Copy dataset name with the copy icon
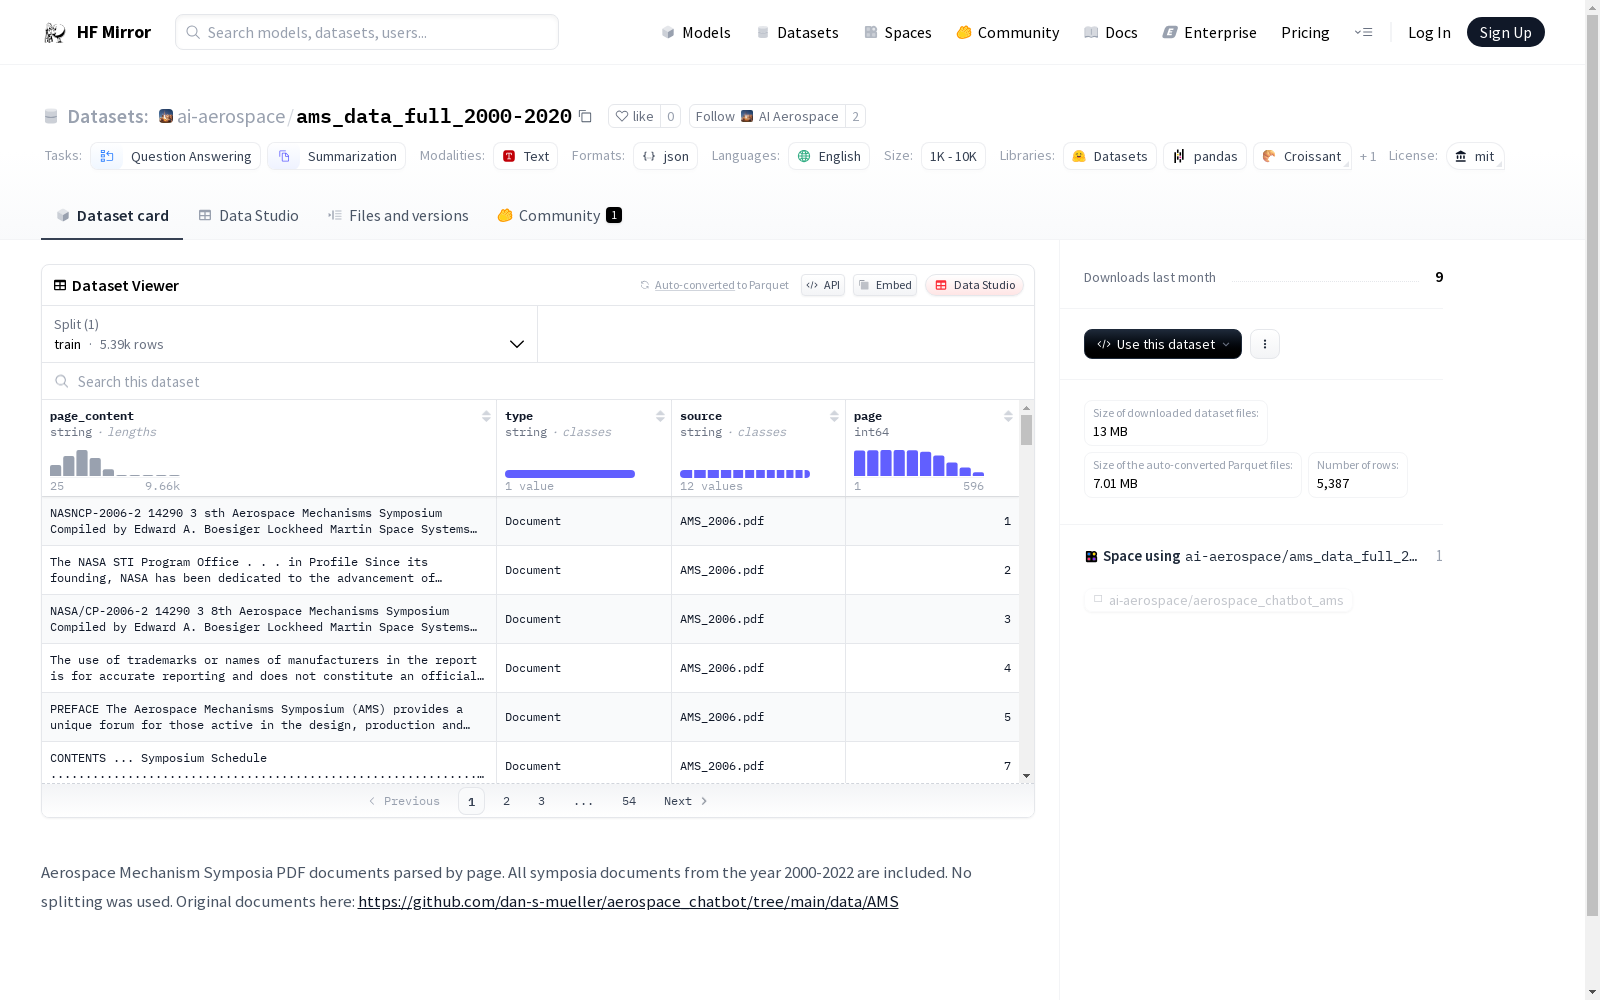 click(x=586, y=117)
